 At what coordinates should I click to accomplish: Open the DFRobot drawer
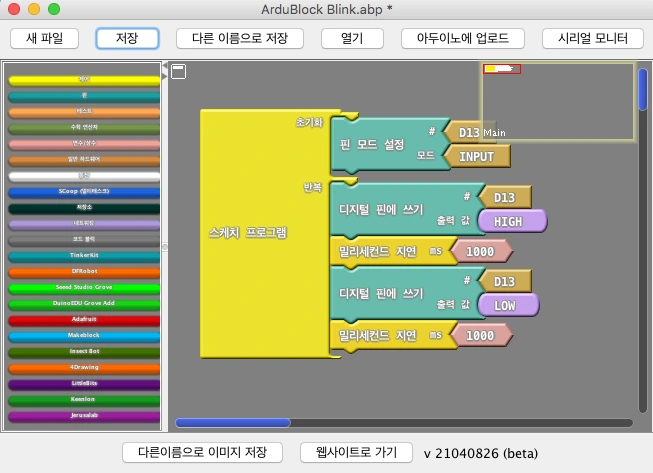point(84,271)
